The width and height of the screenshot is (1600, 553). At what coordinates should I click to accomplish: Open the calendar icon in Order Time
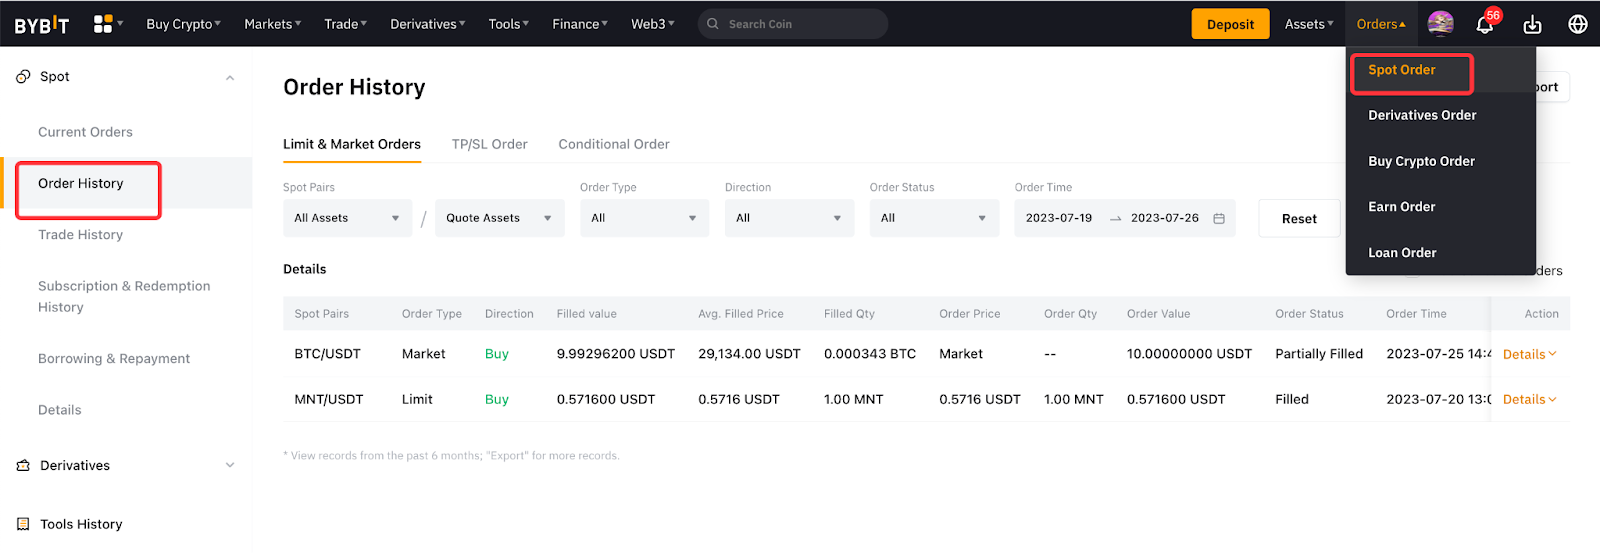[x=1219, y=218]
